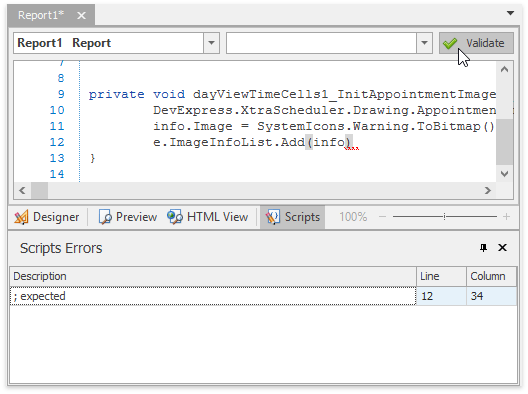Click line number 10 in gutter
Screen dimensions: 528x394
click(57, 110)
